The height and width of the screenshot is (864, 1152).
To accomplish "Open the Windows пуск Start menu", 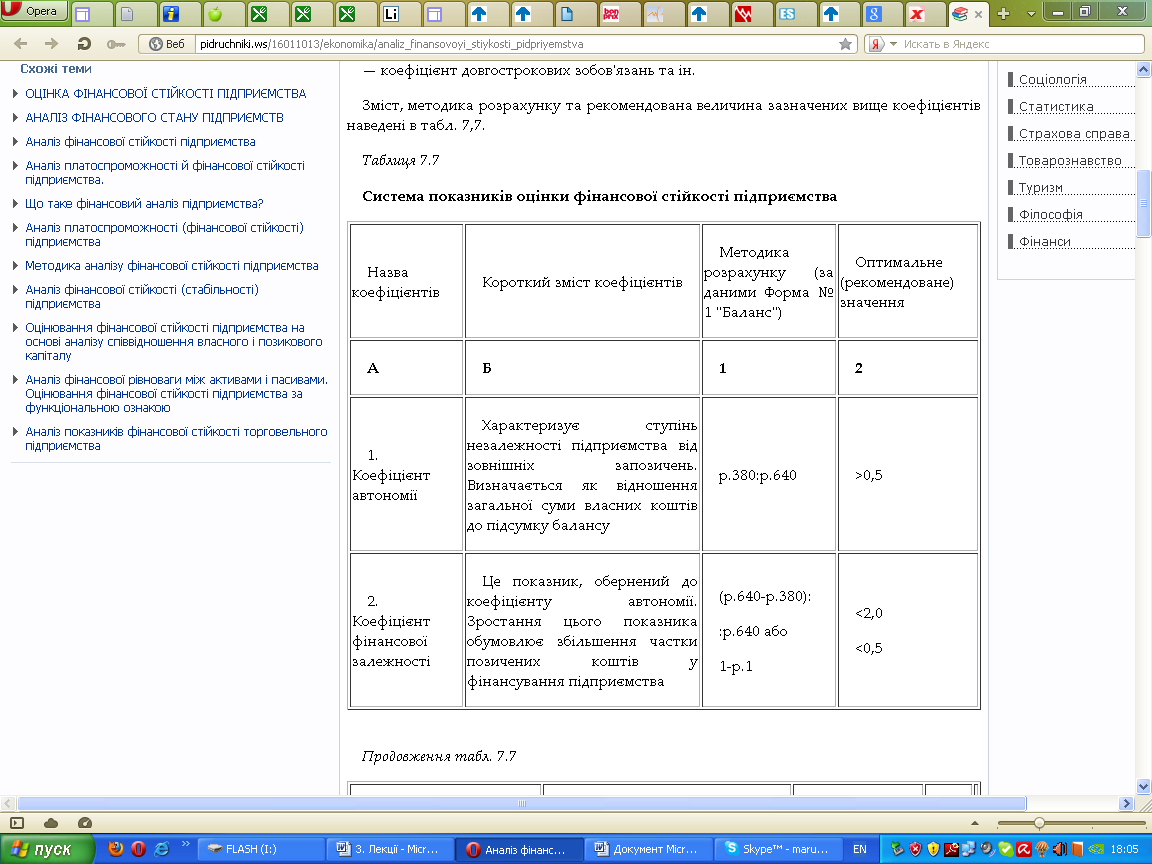I will pos(48,849).
